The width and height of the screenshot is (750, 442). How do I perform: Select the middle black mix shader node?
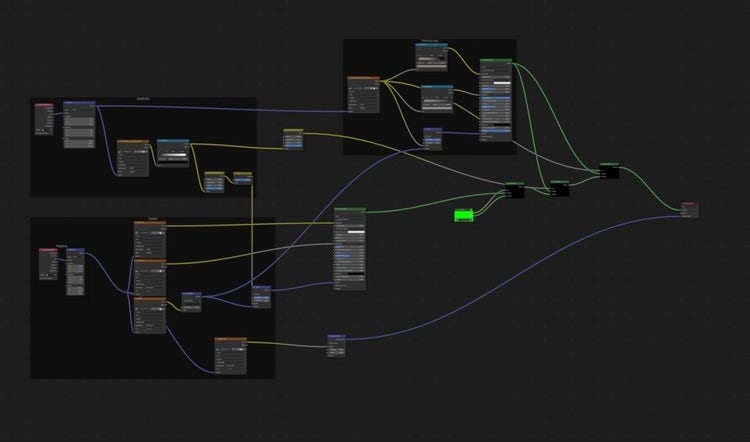click(559, 188)
